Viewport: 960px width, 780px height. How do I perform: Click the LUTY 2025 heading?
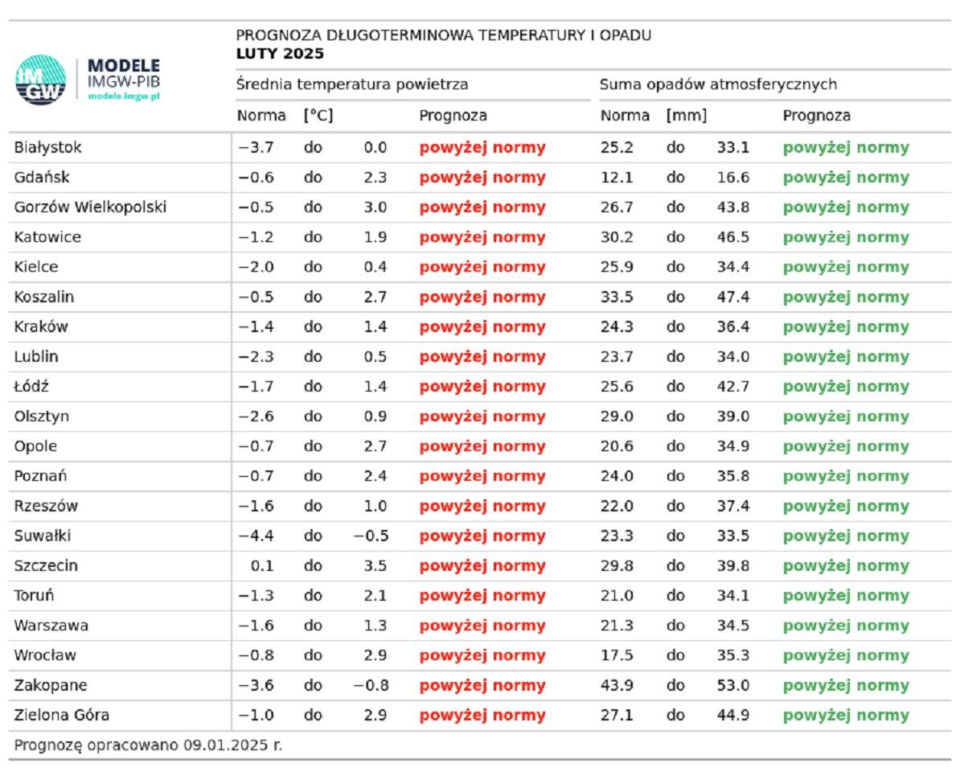pyautogui.click(x=280, y=54)
